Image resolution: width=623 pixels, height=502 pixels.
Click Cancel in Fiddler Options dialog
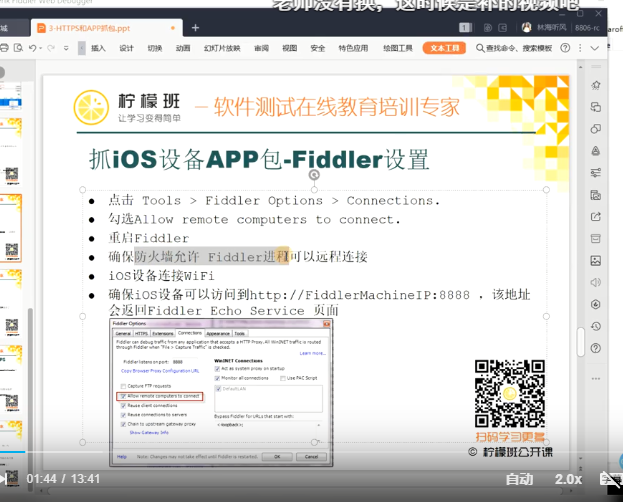click(x=312, y=457)
